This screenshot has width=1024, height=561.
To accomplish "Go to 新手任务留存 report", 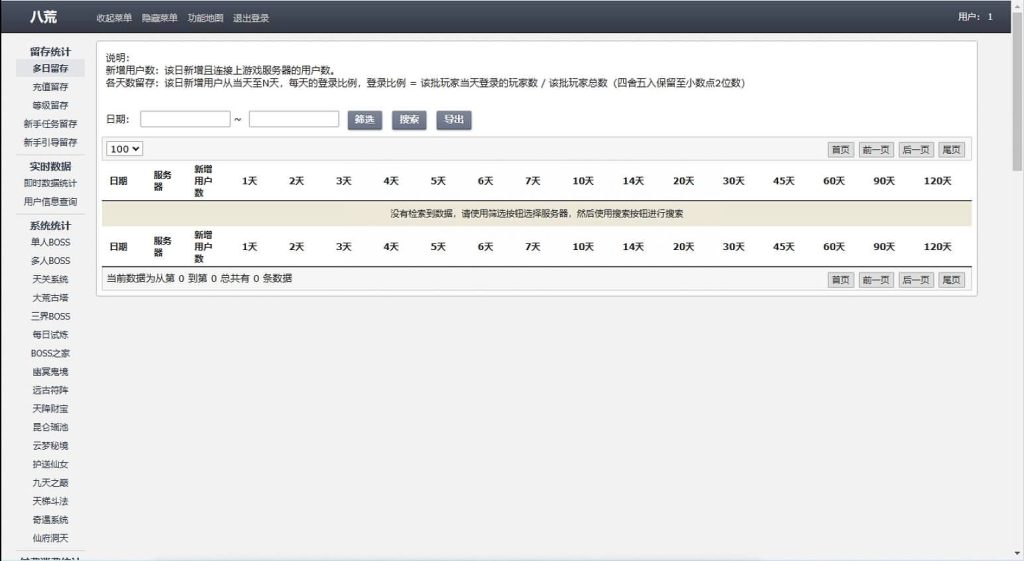I will point(50,124).
